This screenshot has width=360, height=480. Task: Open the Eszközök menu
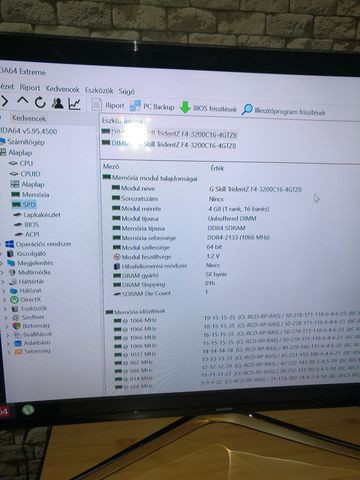pyautogui.click(x=99, y=90)
